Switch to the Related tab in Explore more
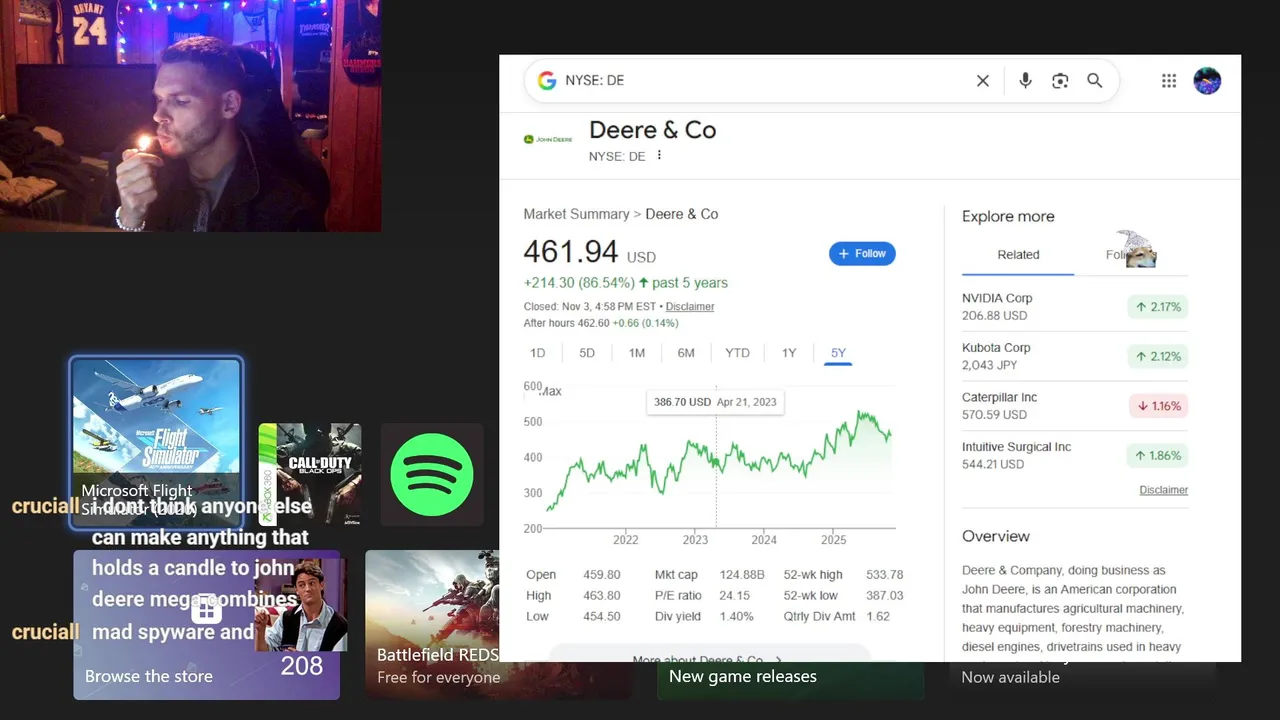Screen dimensions: 1280x720 pyautogui.click(x=1018, y=255)
